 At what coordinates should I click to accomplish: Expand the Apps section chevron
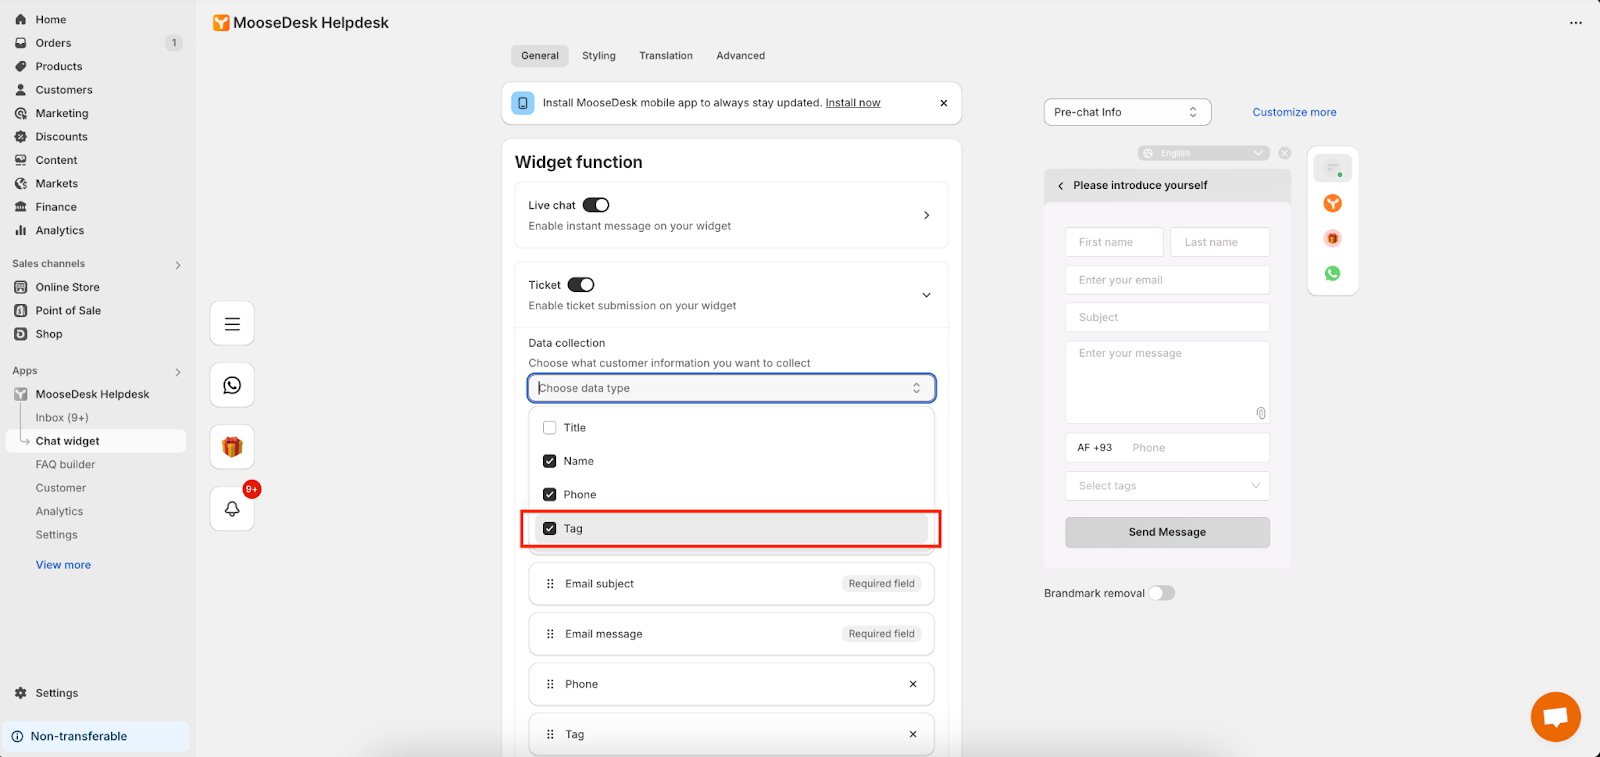178,372
